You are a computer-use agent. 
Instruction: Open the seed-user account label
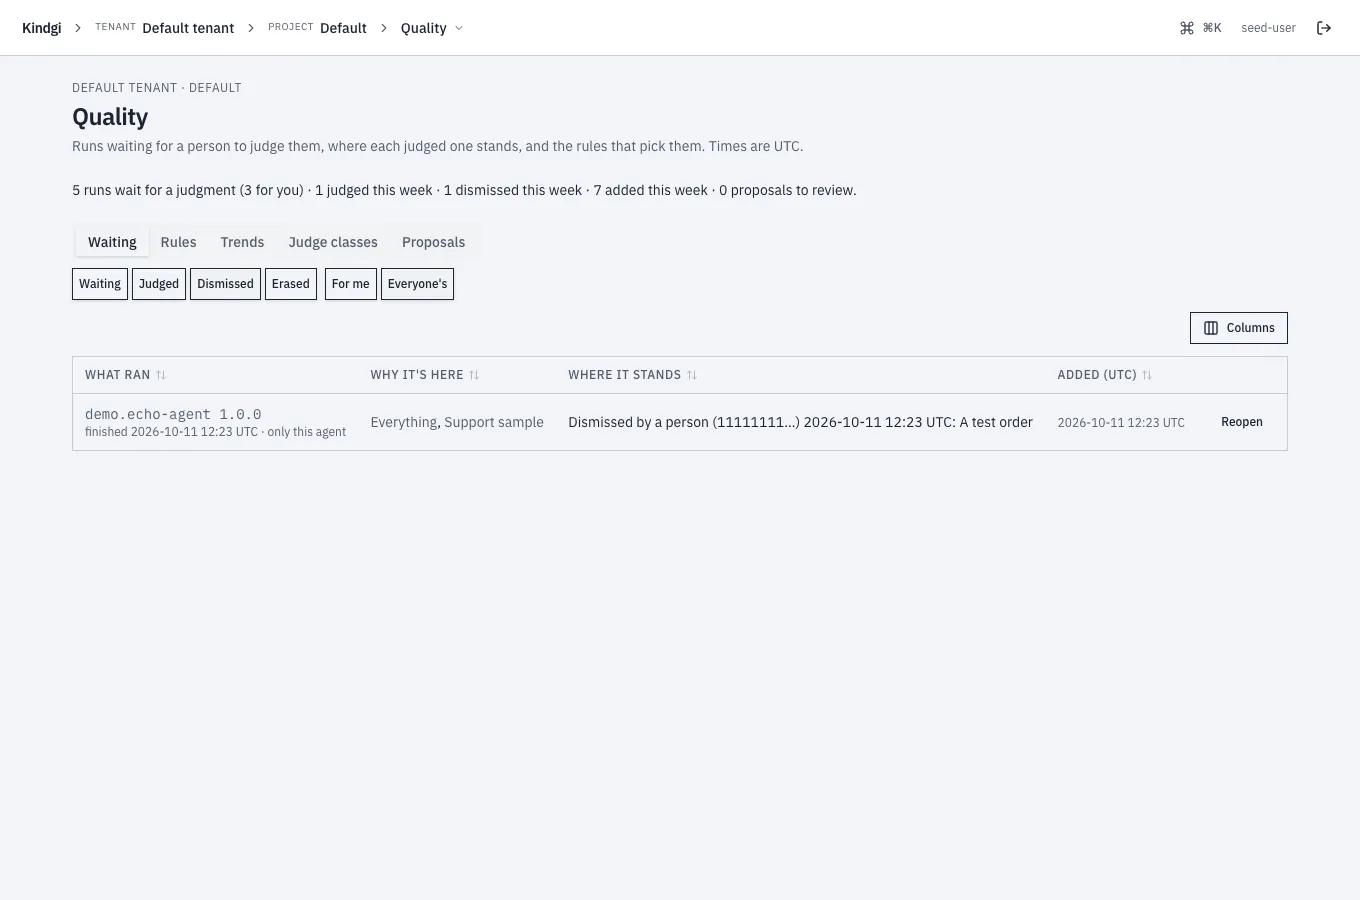pos(1268,28)
